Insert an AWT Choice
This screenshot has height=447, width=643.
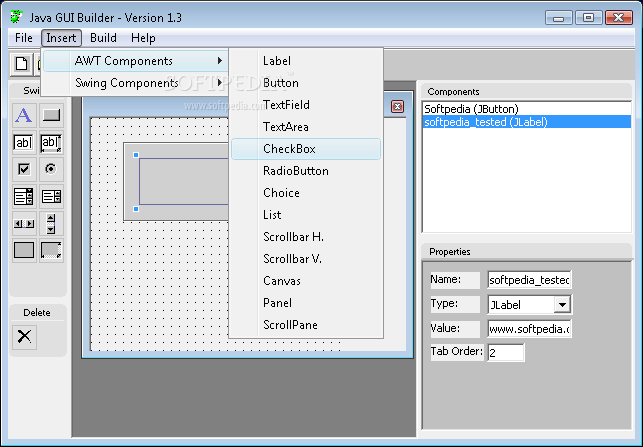click(306, 193)
